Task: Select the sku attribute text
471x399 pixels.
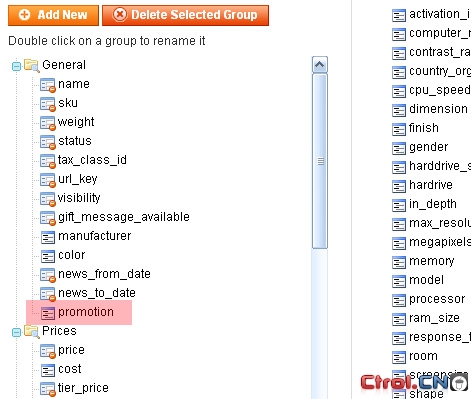Action: click(68, 103)
